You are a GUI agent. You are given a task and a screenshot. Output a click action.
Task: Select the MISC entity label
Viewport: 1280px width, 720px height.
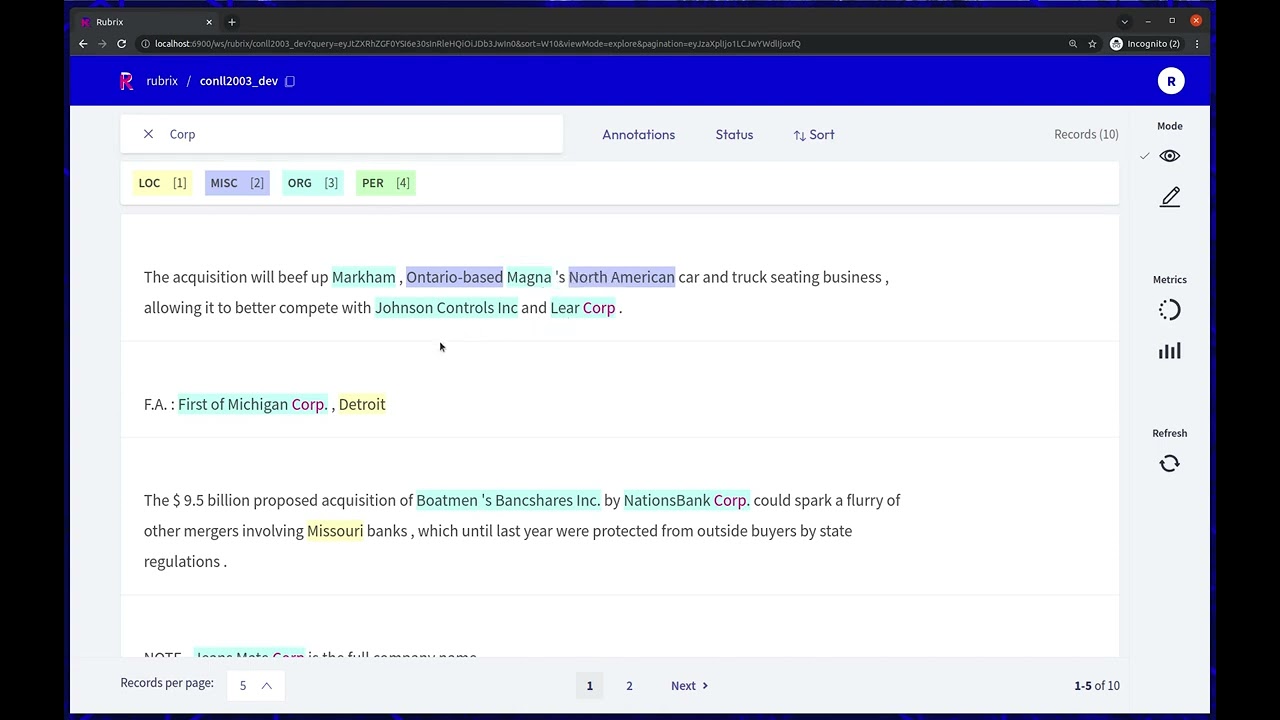(237, 183)
